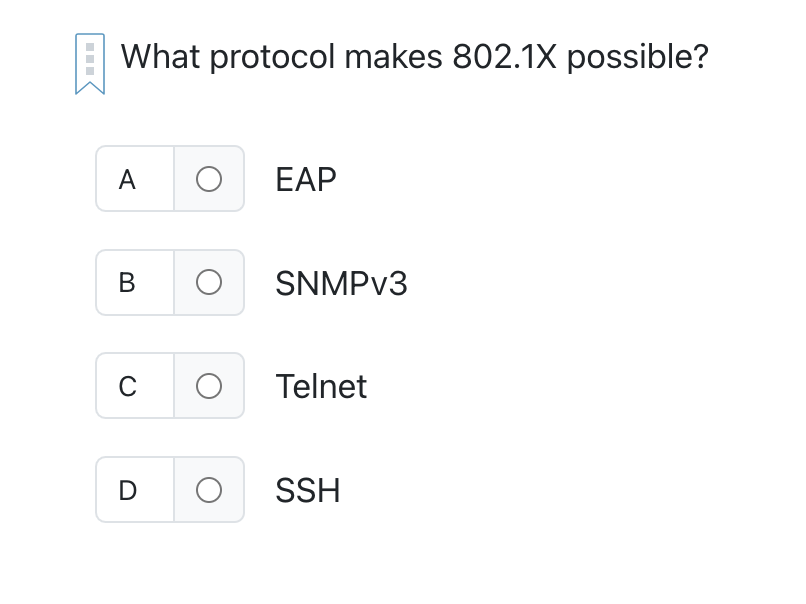
Task: Toggle the option D answer row
Action: click(x=170, y=489)
